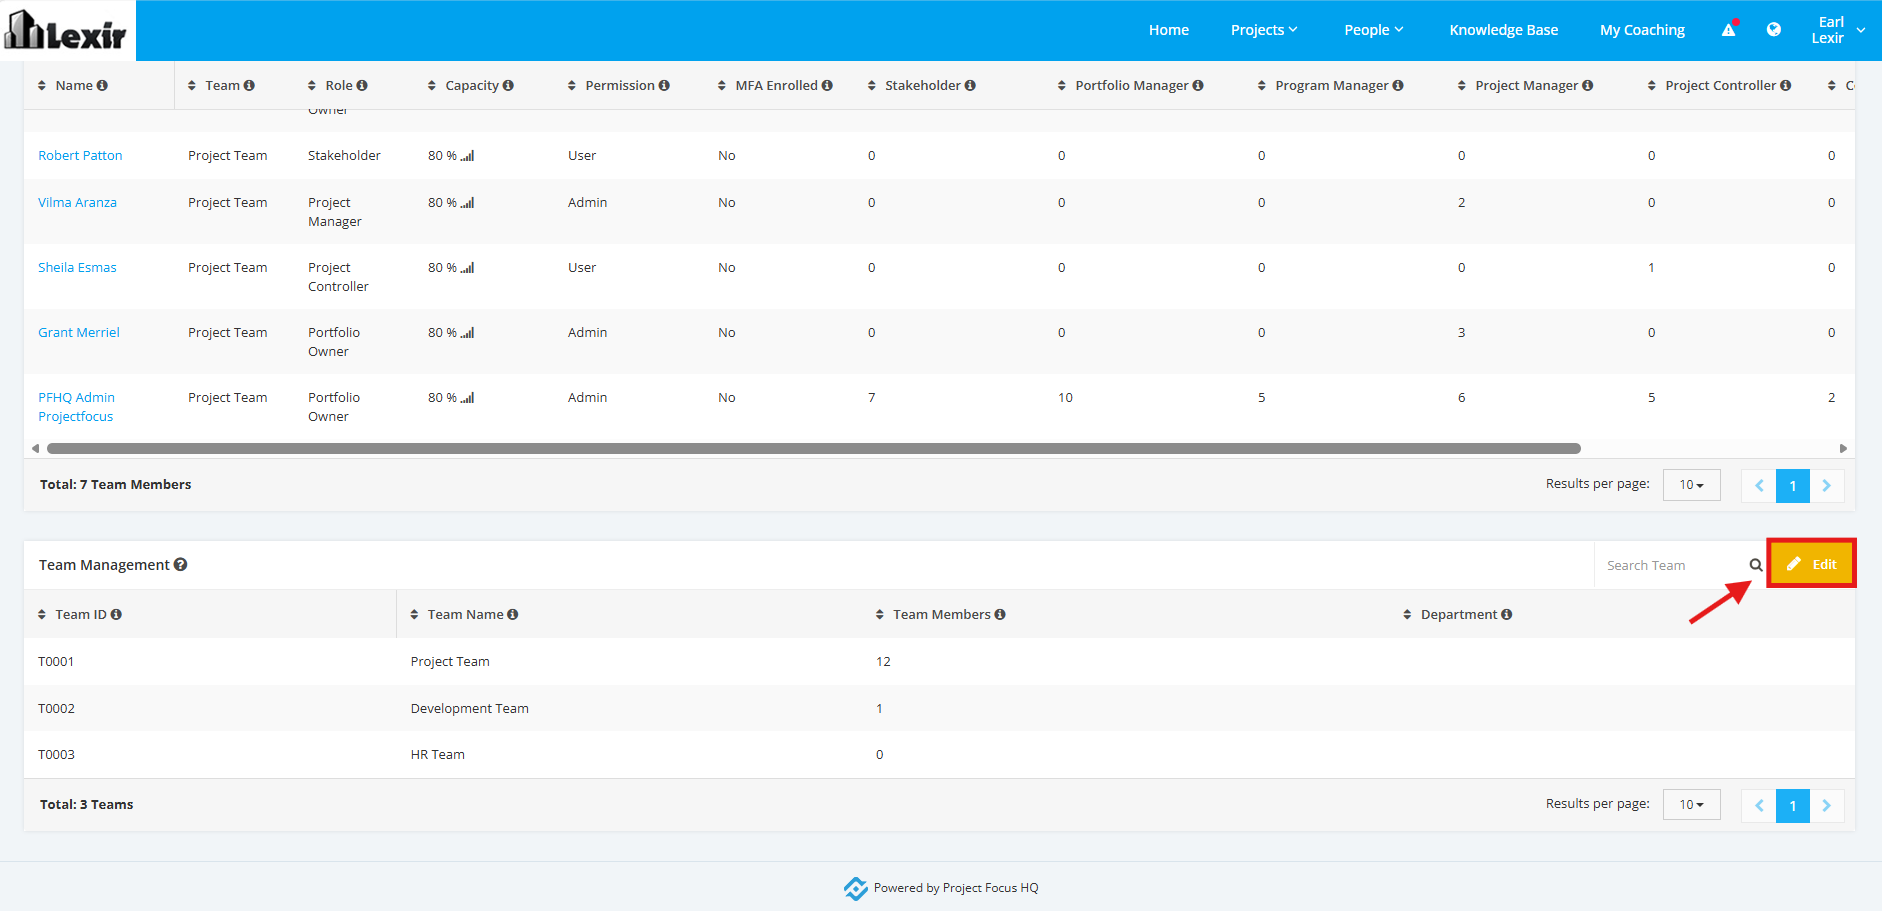Select page 1 of teams list
Image resolution: width=1882 pixels, height=911 pixels.
[1793, 806]
